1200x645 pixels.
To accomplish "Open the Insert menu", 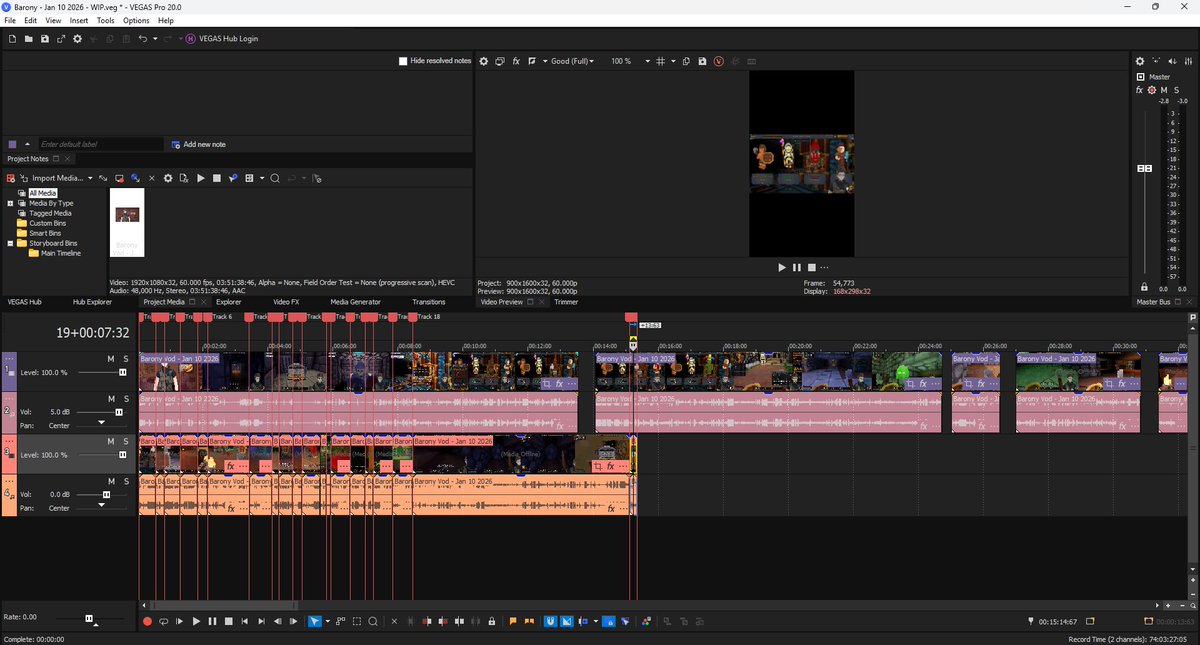I will (x=79, y=20).
